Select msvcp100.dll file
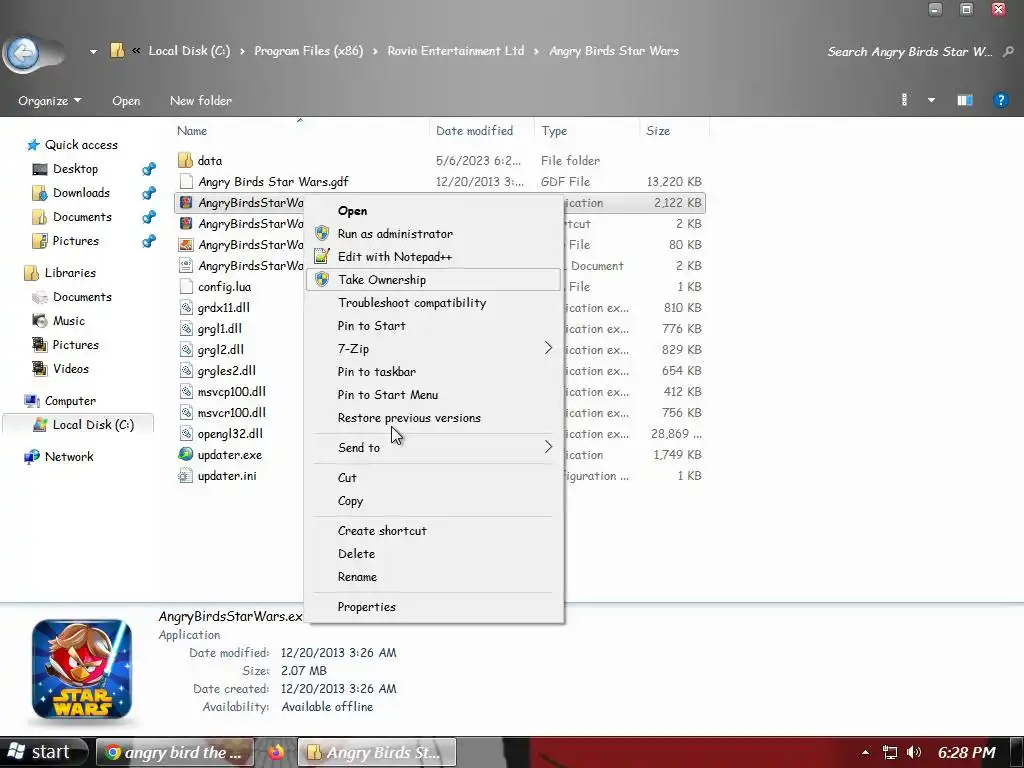Image resolution: width=1024 pixels, height=768 pixels. [x=231, y=392]
